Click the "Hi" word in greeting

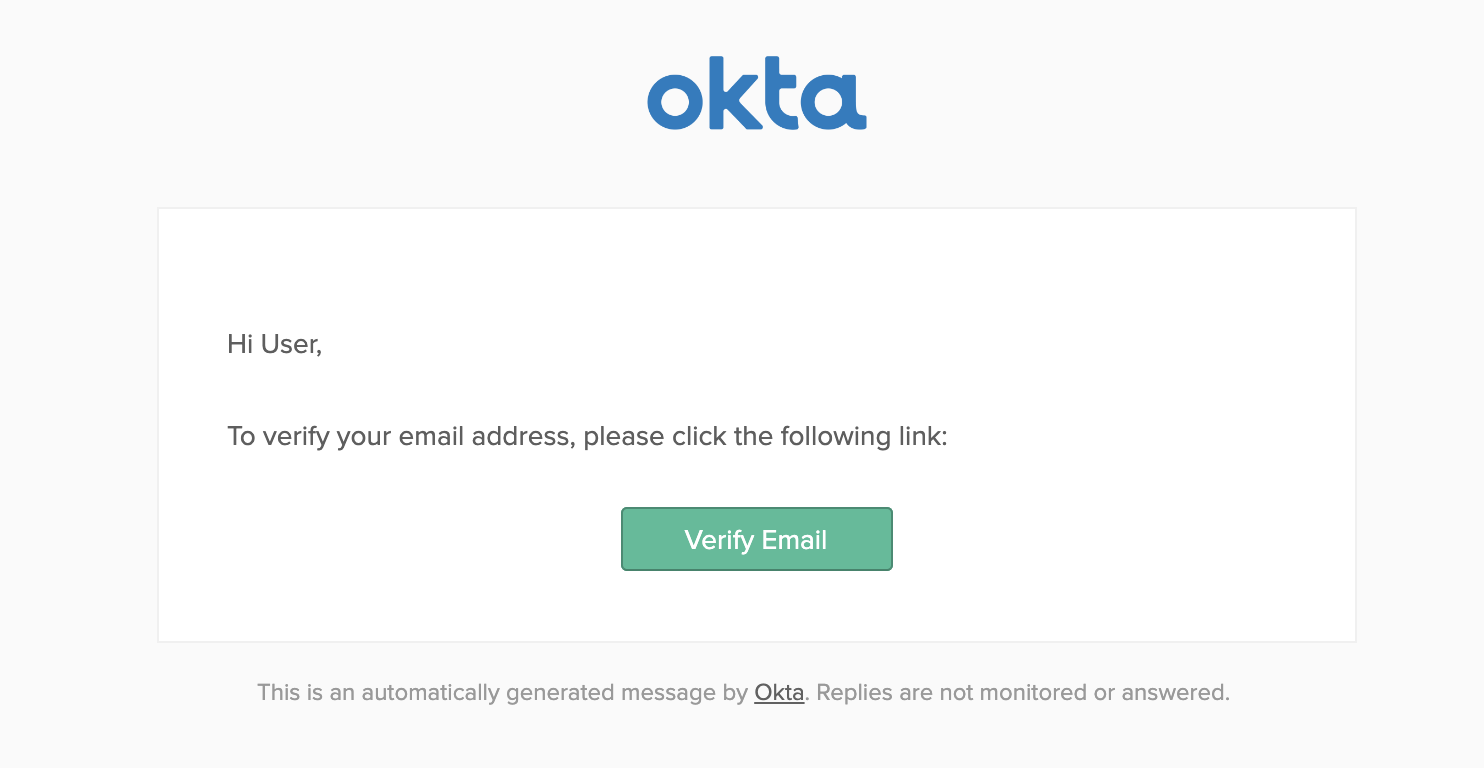click(x=240, y=345)
